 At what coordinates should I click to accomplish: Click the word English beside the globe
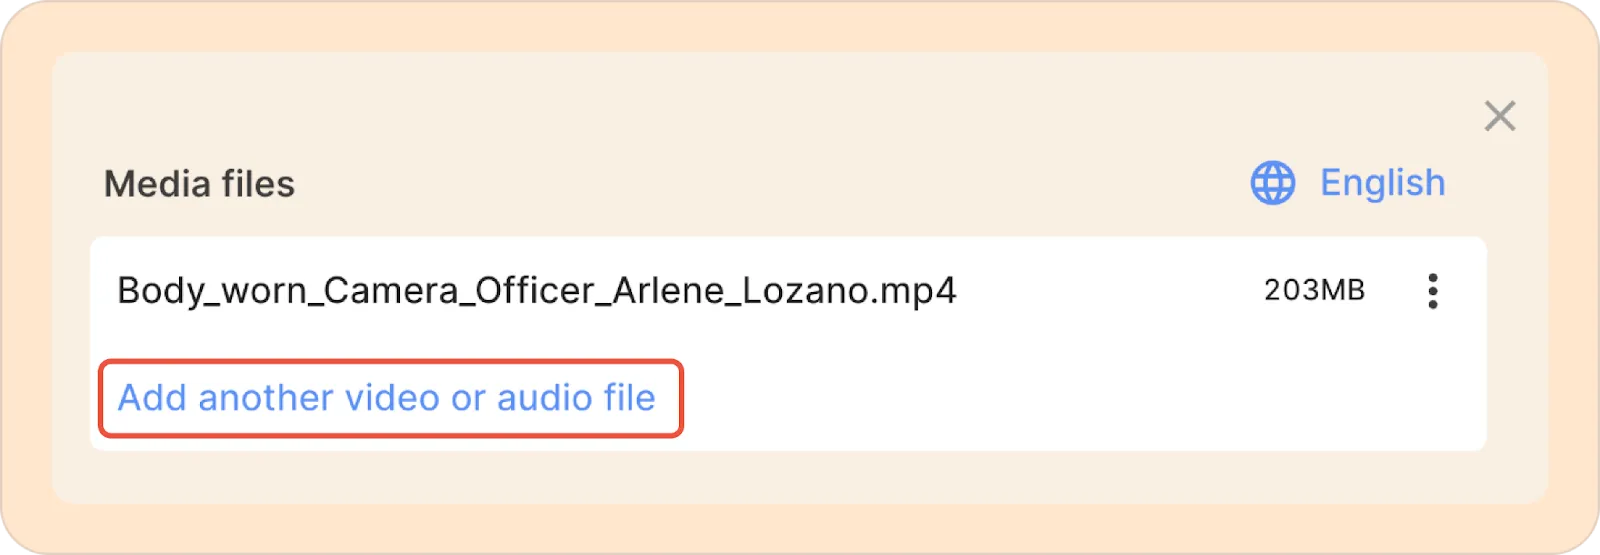pyautogui.click(x=1382, y=183)
